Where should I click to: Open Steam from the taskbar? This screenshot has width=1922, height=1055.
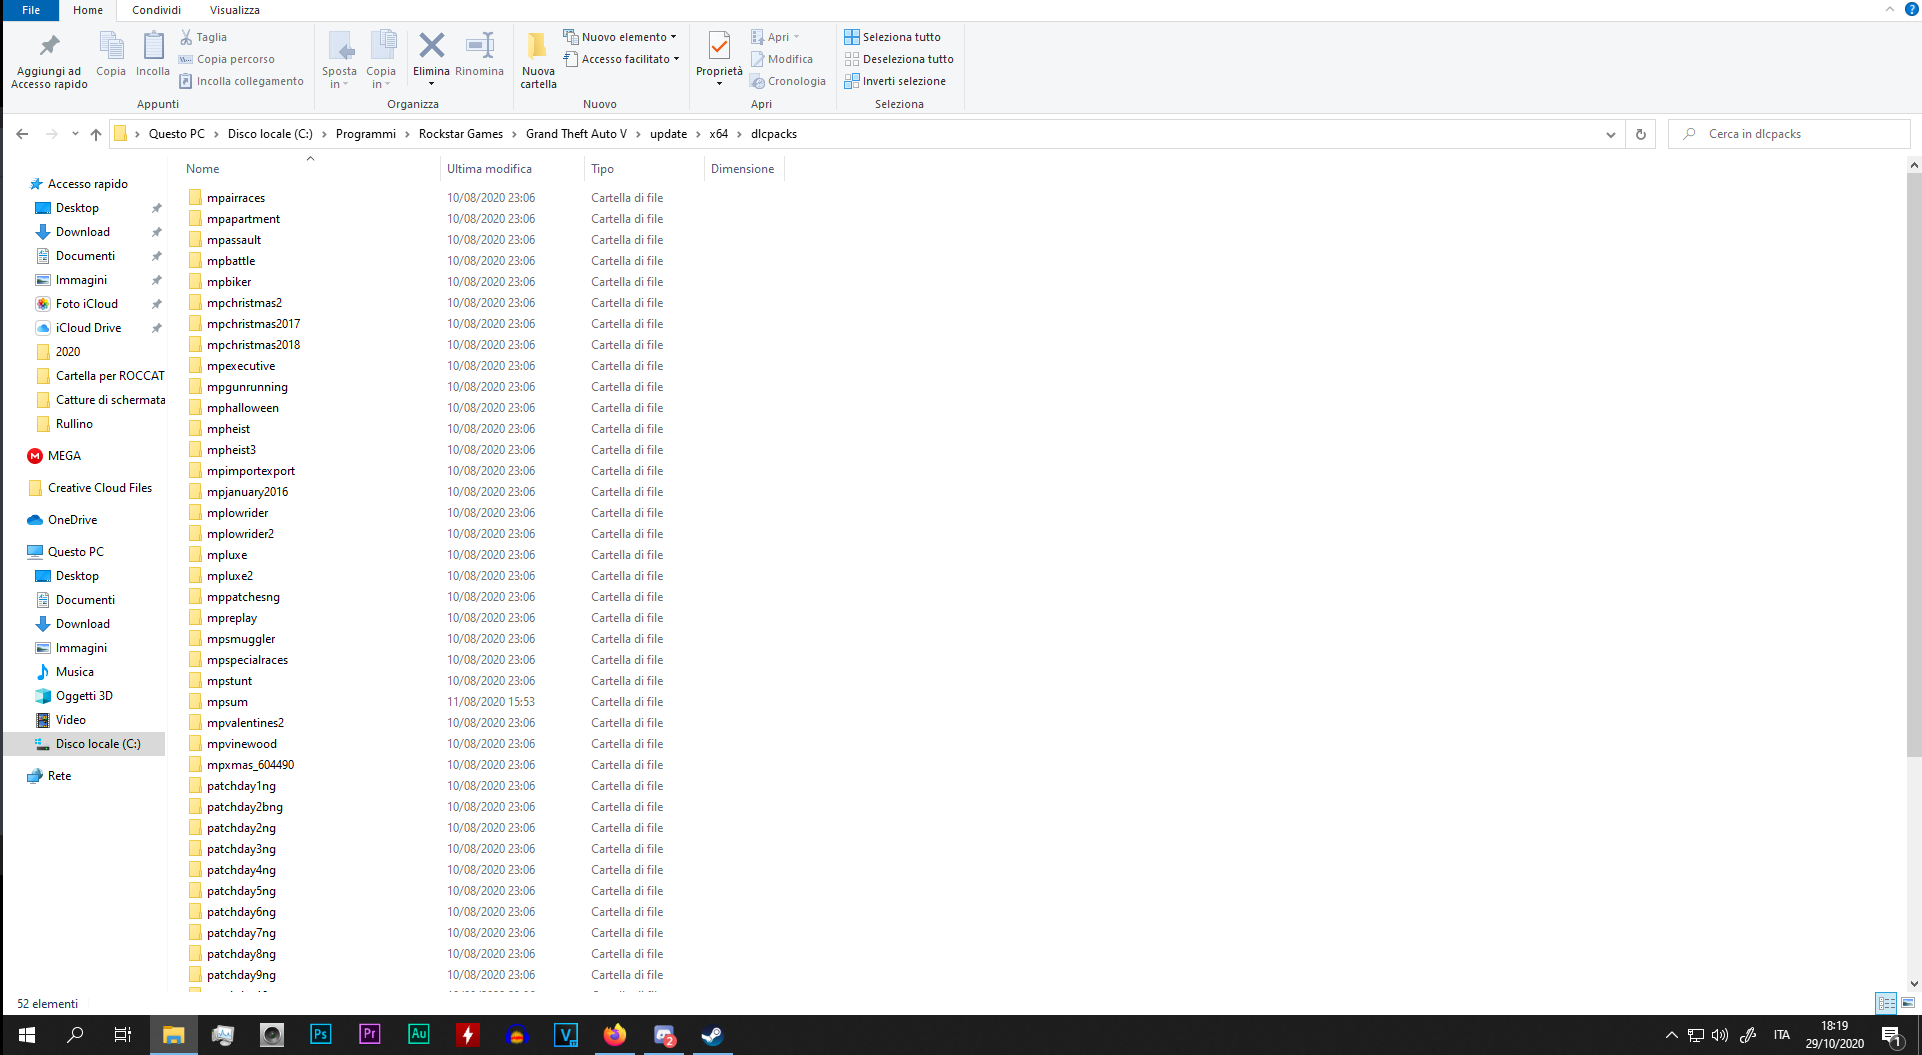coord(712,1035)
